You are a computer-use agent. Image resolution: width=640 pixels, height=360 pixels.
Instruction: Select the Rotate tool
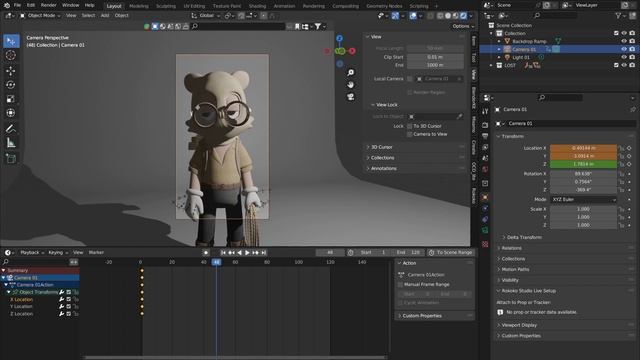(x=11, y=85)
